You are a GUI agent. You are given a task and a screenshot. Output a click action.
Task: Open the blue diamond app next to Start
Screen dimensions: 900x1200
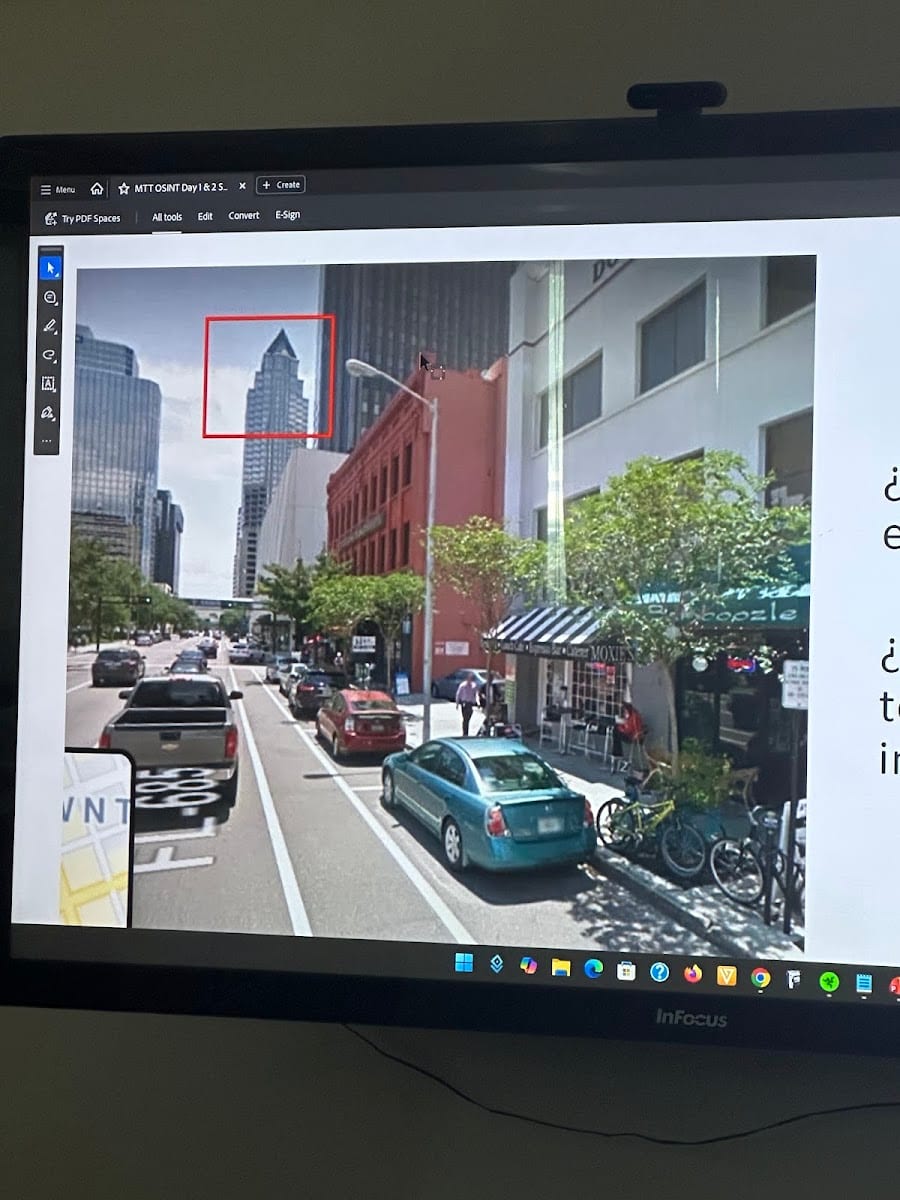click(x=496, y=964)
